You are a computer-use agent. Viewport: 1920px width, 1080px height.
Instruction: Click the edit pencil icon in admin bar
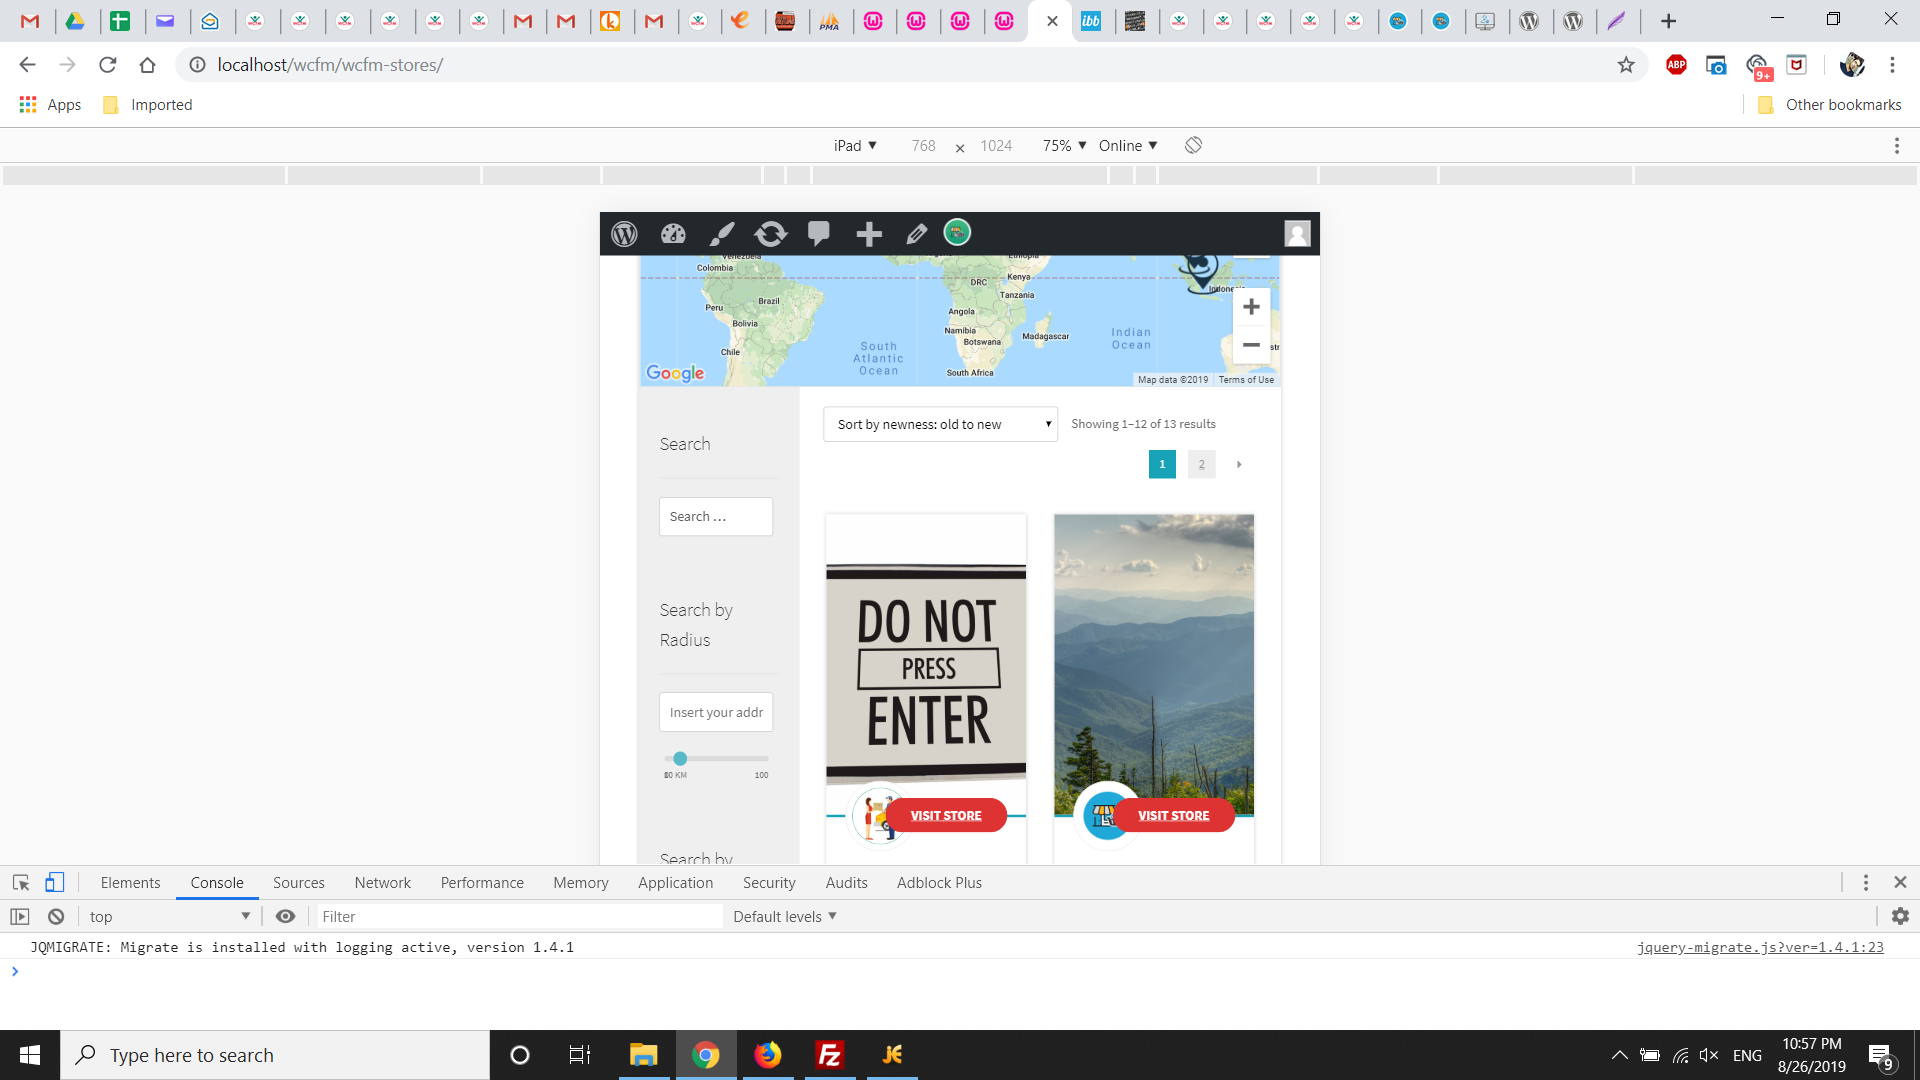click(916, 234)
